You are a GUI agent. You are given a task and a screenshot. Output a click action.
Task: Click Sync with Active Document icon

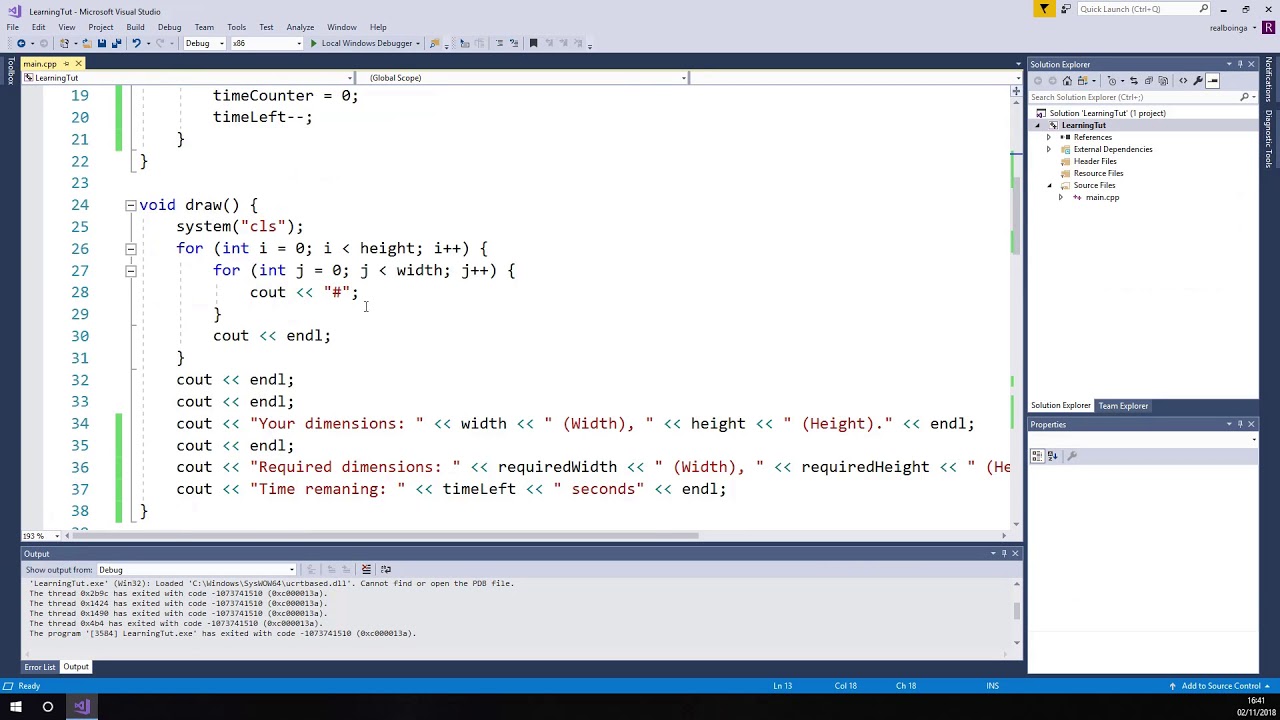pos(1134,81)
